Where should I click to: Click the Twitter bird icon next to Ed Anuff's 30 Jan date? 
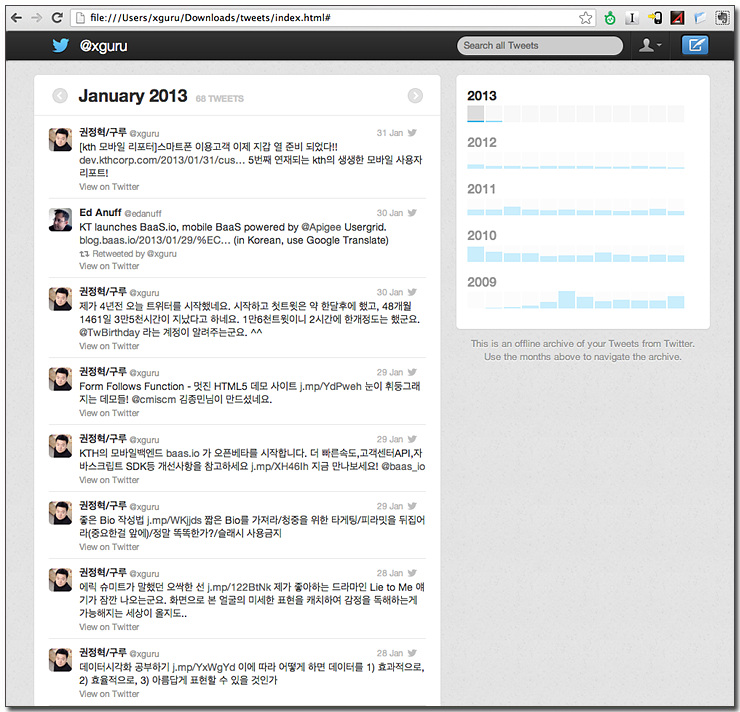point(412,213)
